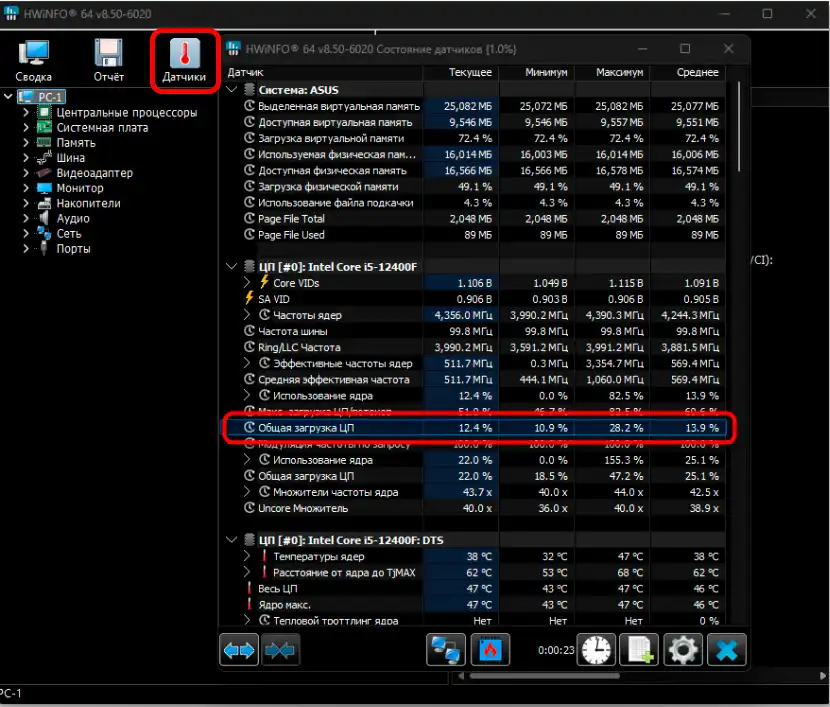Viewport: 830px width, 707px height.
Task: Click the flame fan control icon
Action: tap(490, 650)
